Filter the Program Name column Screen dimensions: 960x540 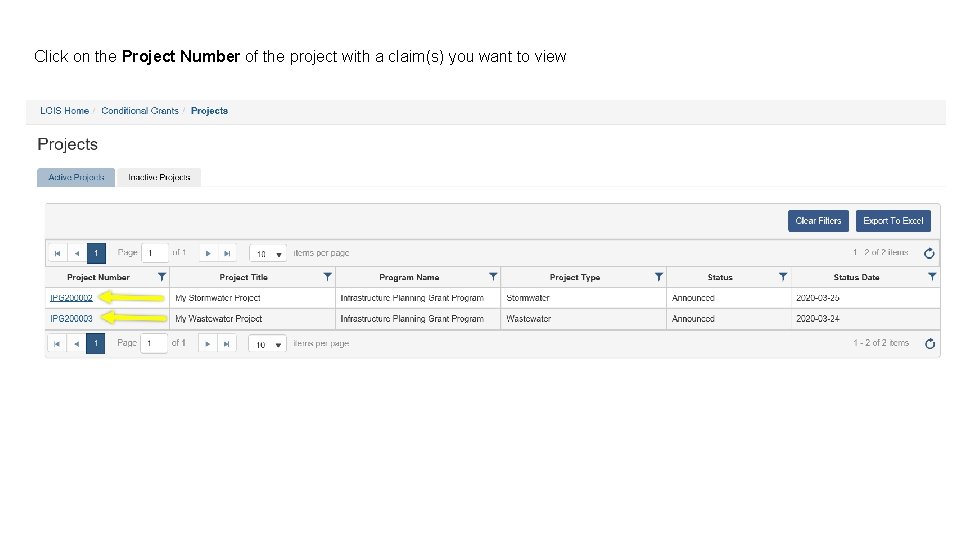point(493,277)
